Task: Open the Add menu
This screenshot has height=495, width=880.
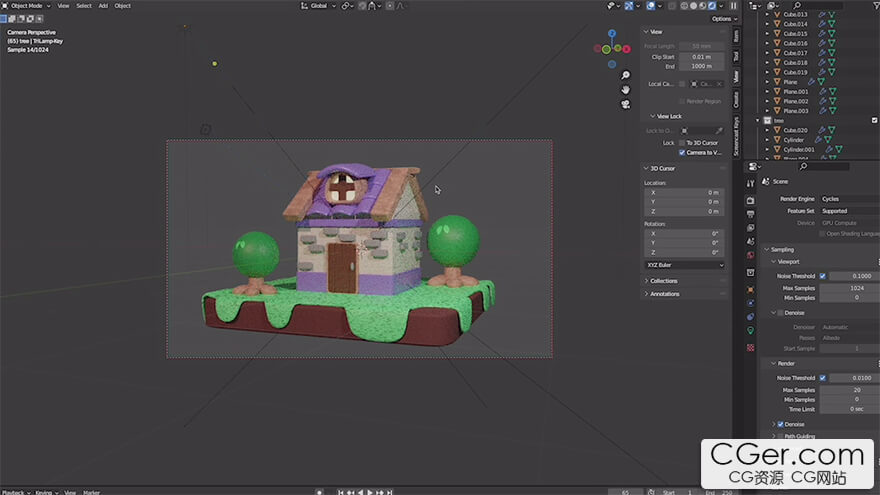Action: (x=103, y=6)
